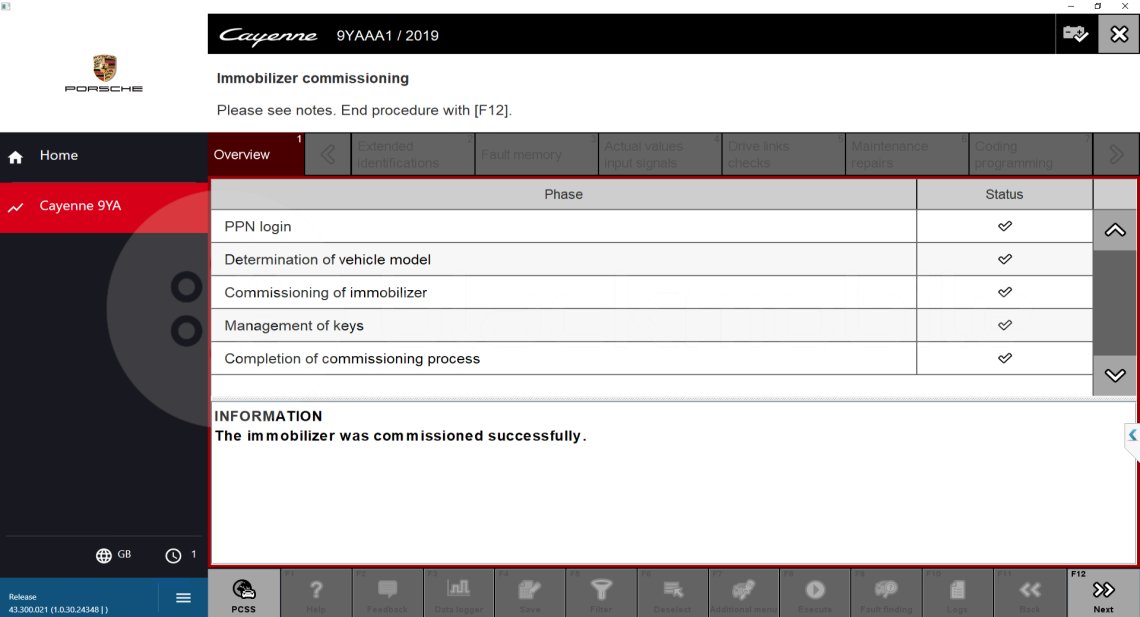Image resolution: width=1140 pixels, height=617 pixels.
Task: Click the vehicle connection status icon
Action: [x=1075, y=35]
